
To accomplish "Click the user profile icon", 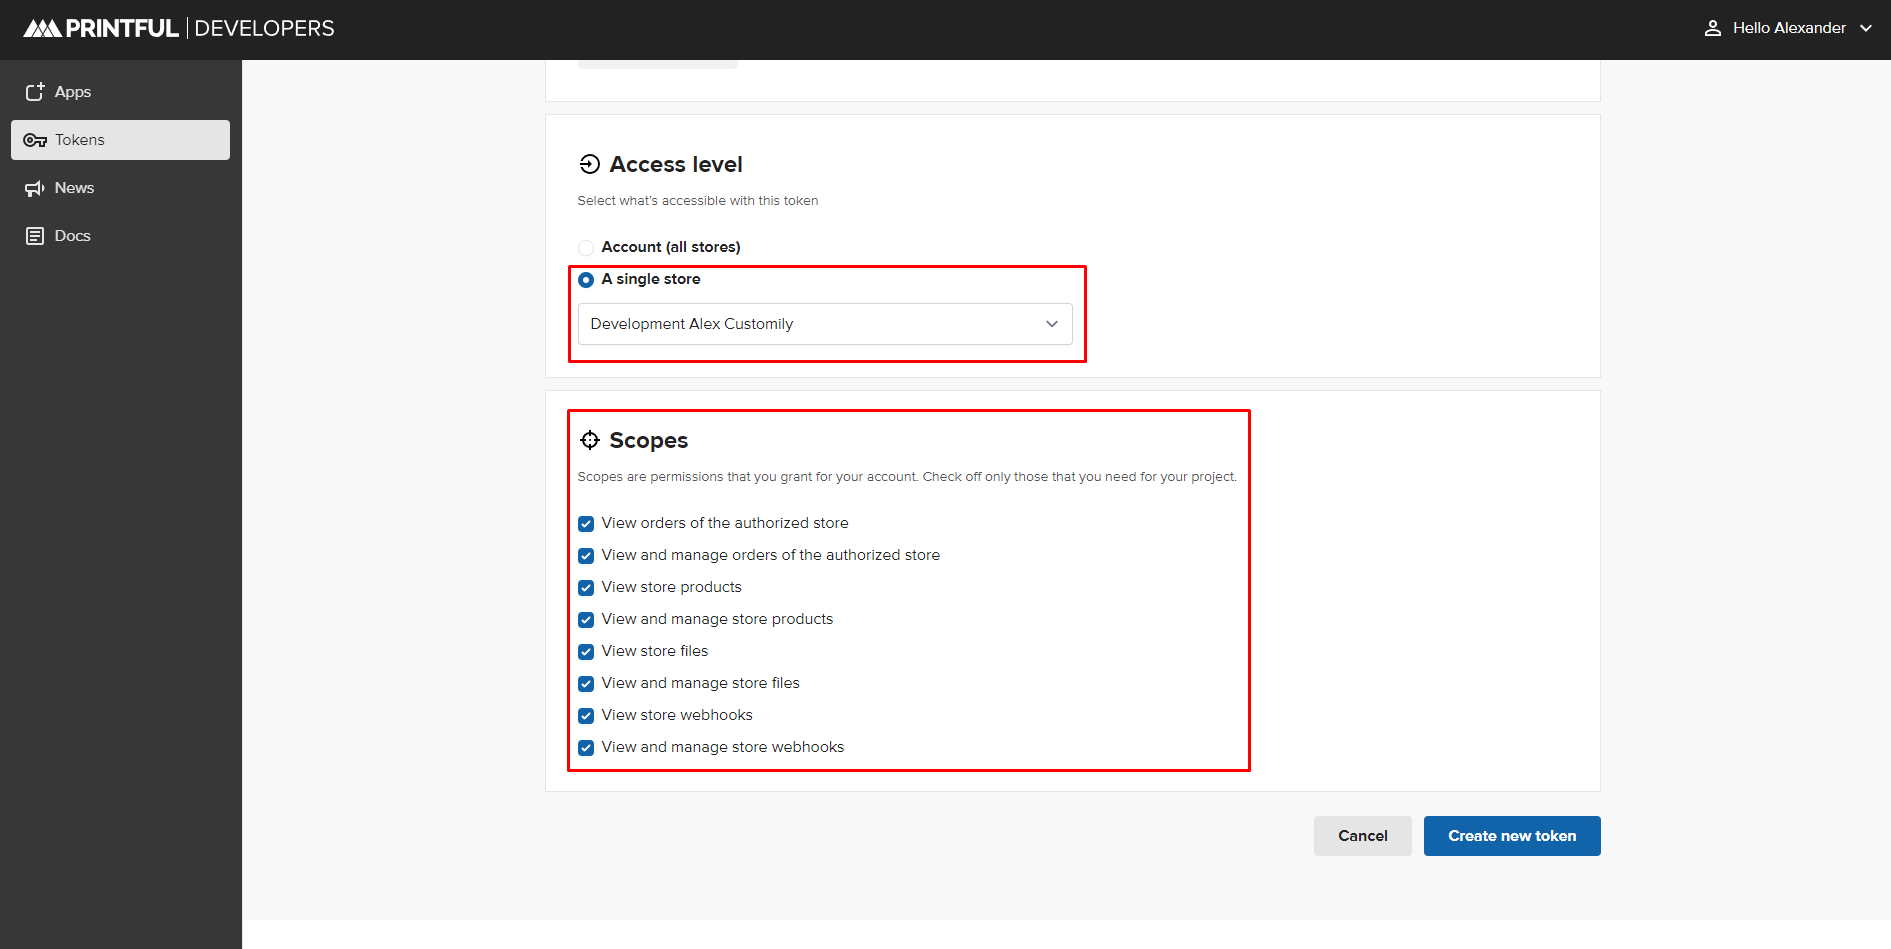I will [1712, 28].
